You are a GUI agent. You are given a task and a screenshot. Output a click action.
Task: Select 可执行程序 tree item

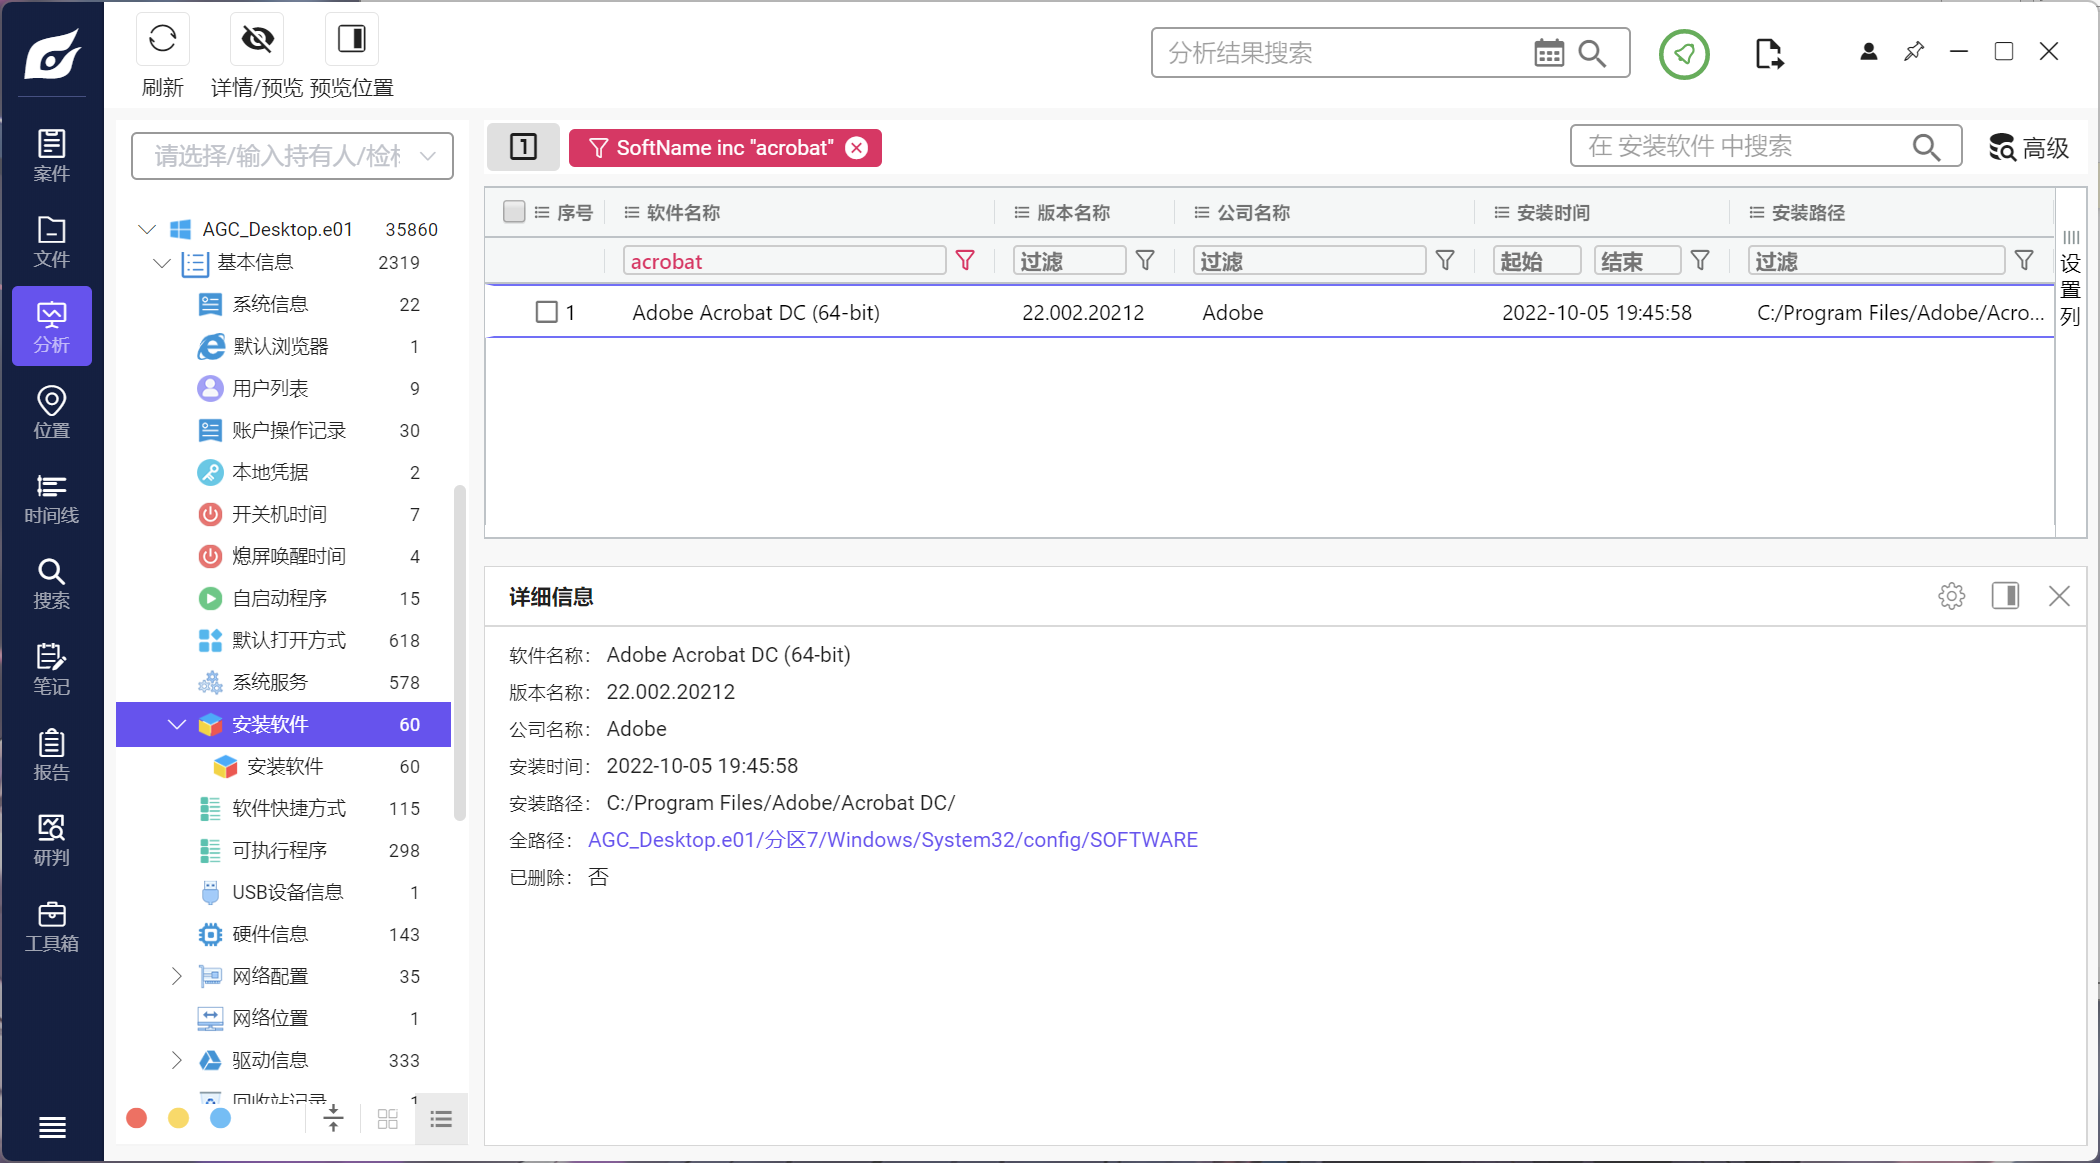click(x=284, y=850)
